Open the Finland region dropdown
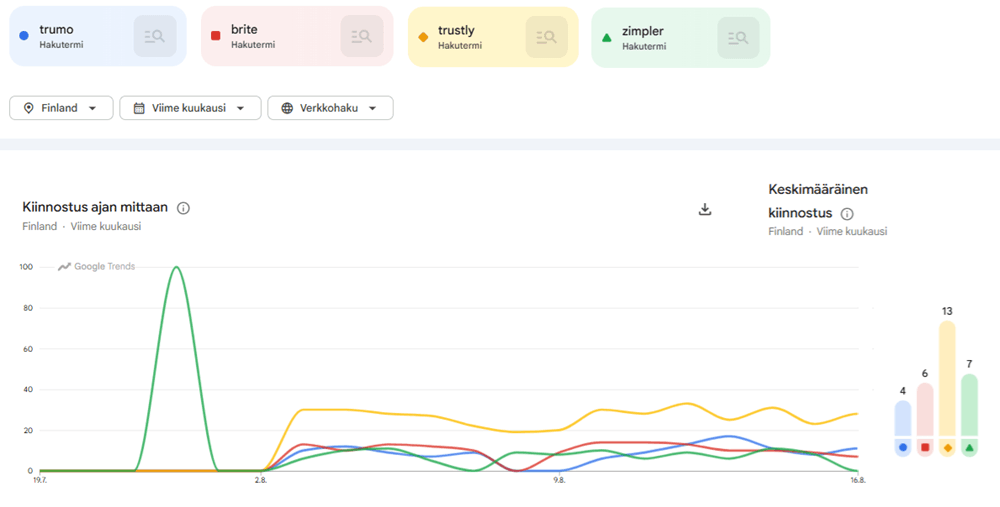Viewport: 1000px width, 507px height. point(61,108)
